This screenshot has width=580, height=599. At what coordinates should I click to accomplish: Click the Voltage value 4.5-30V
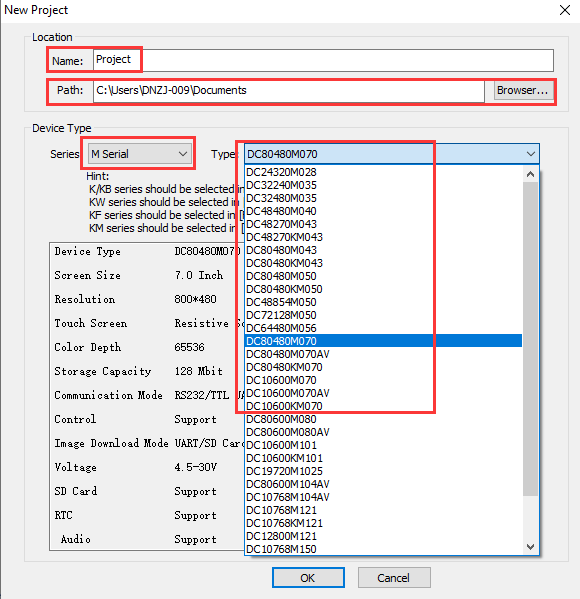[x=196, y=467]
